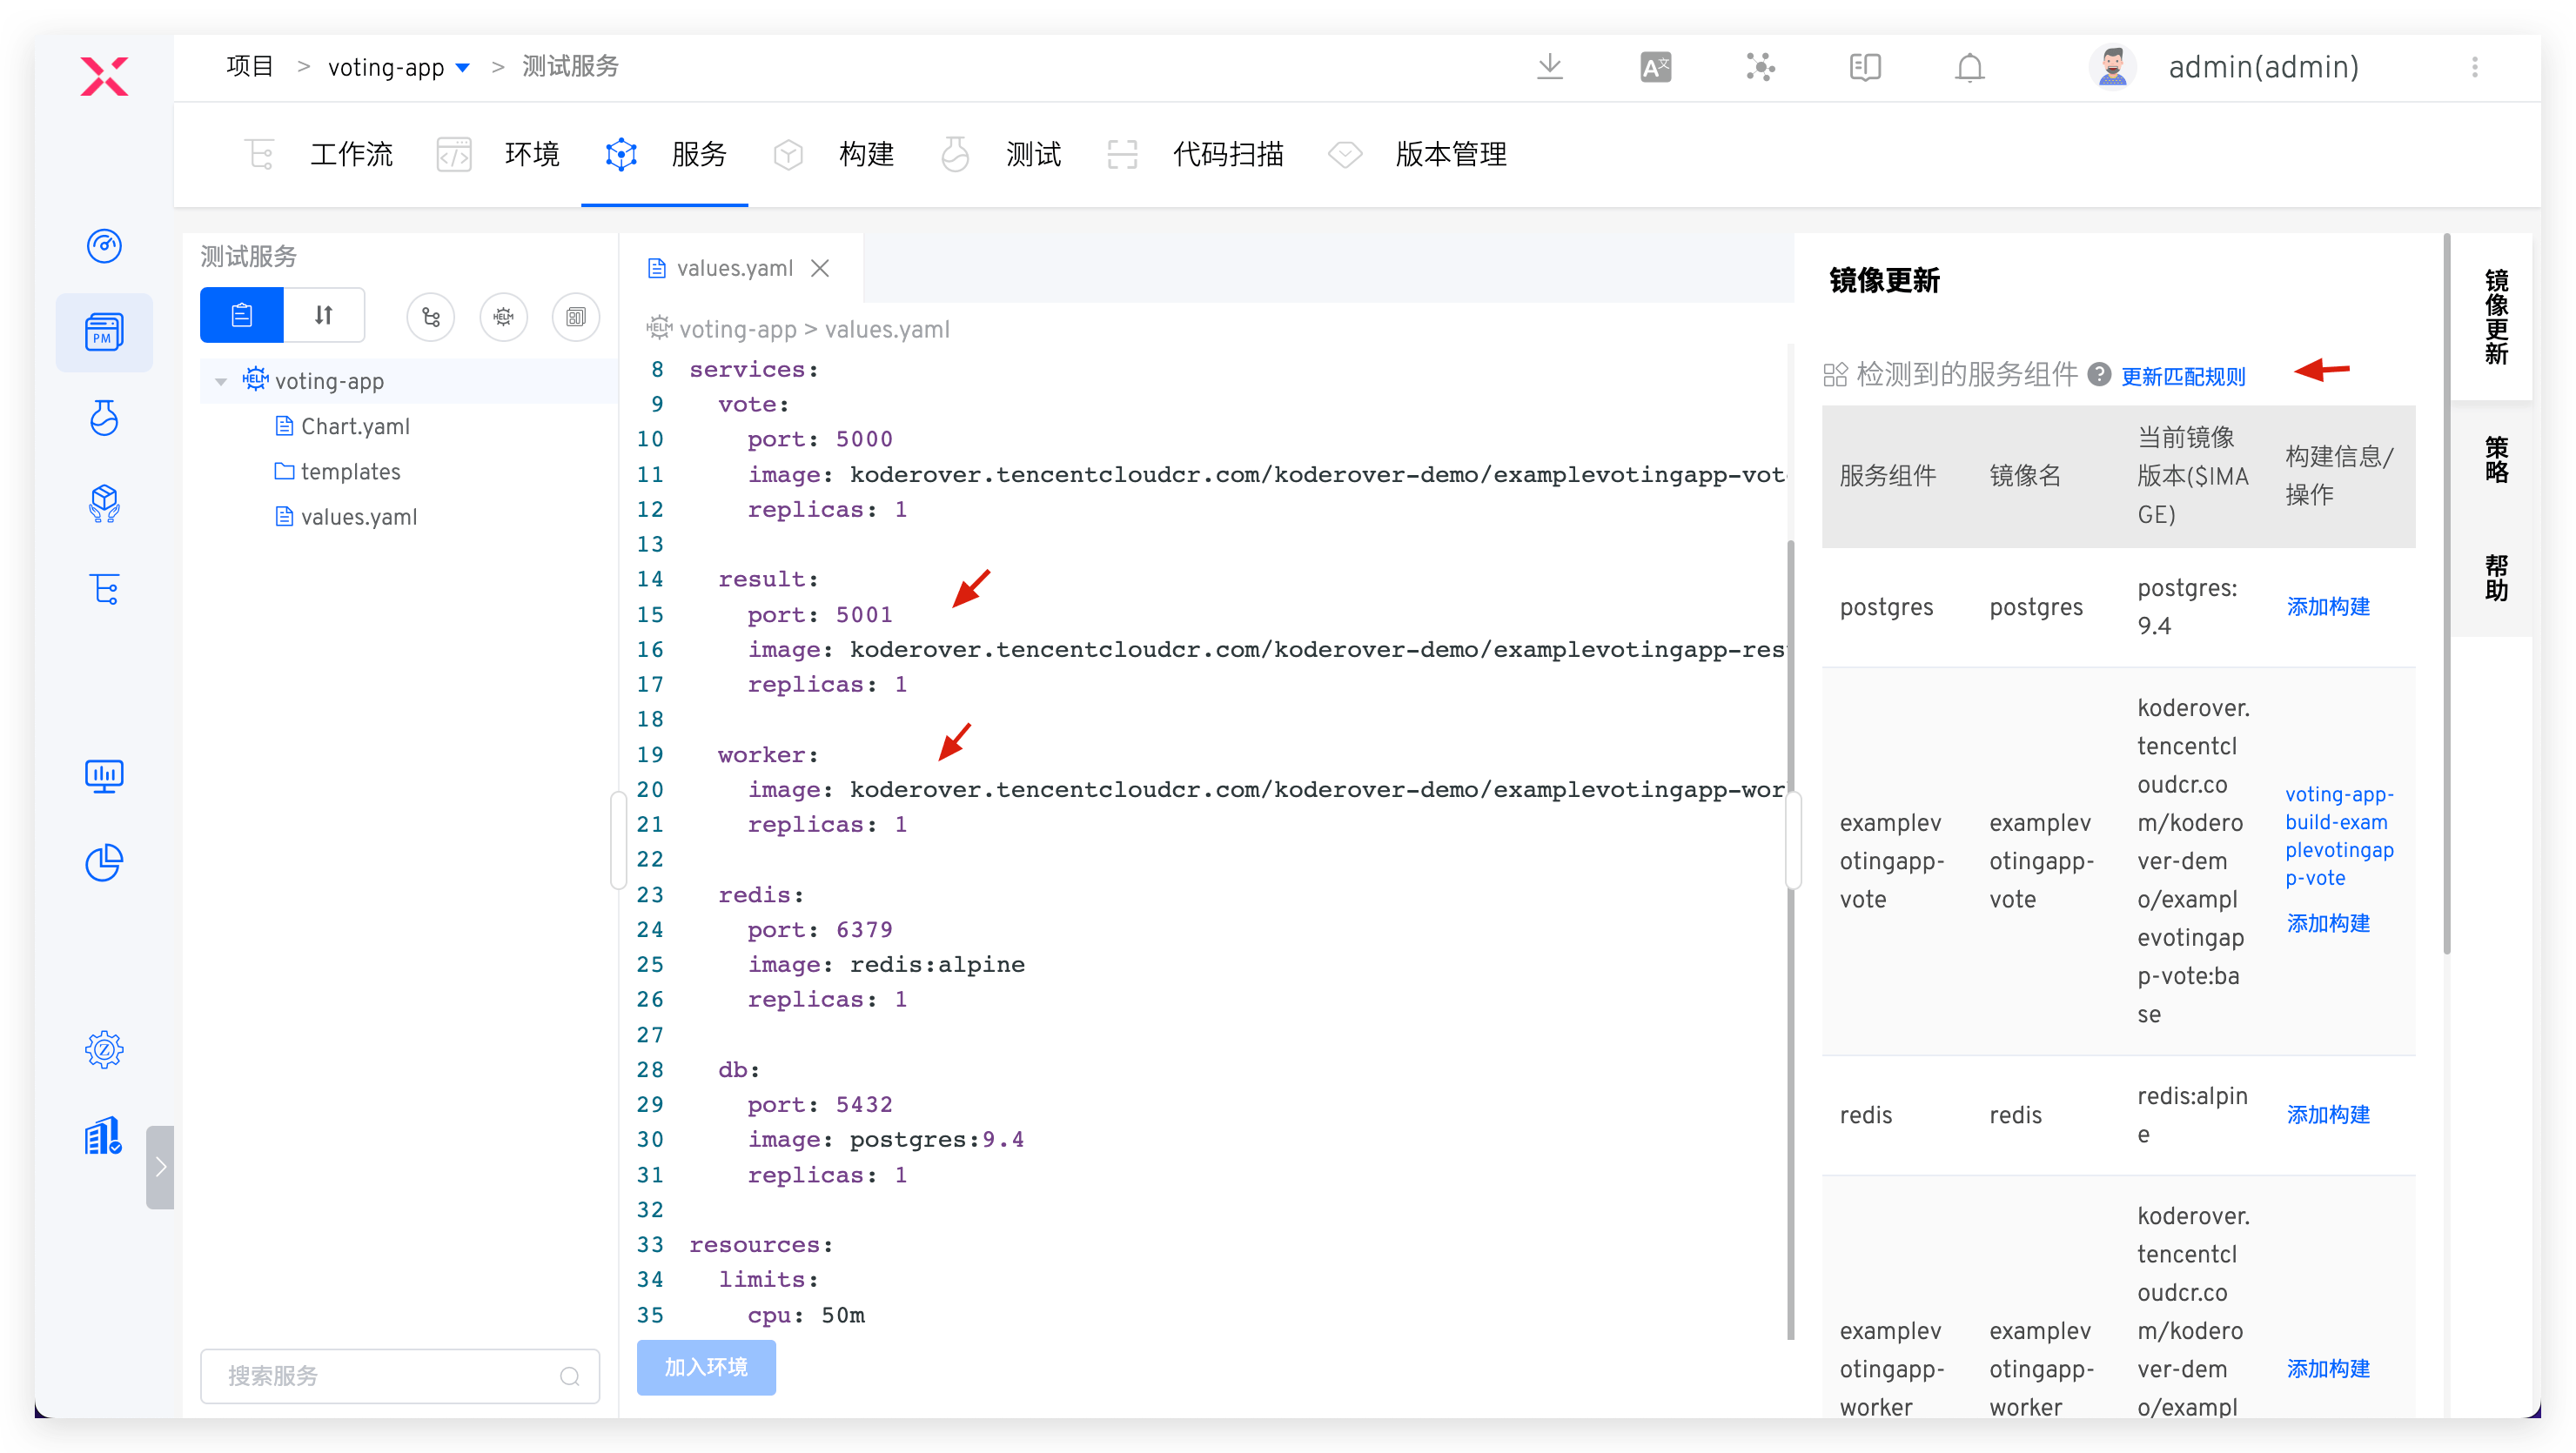Click 加入环境 button
2576x1453 pixels.
706,1366
